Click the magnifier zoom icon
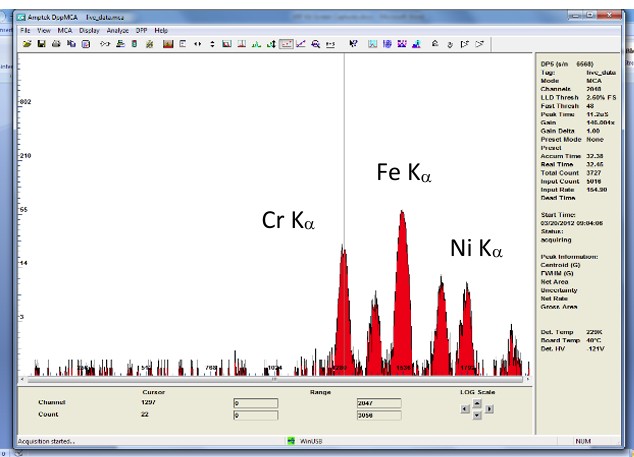This screenshot has height=457, width=634. coord(315,44)
